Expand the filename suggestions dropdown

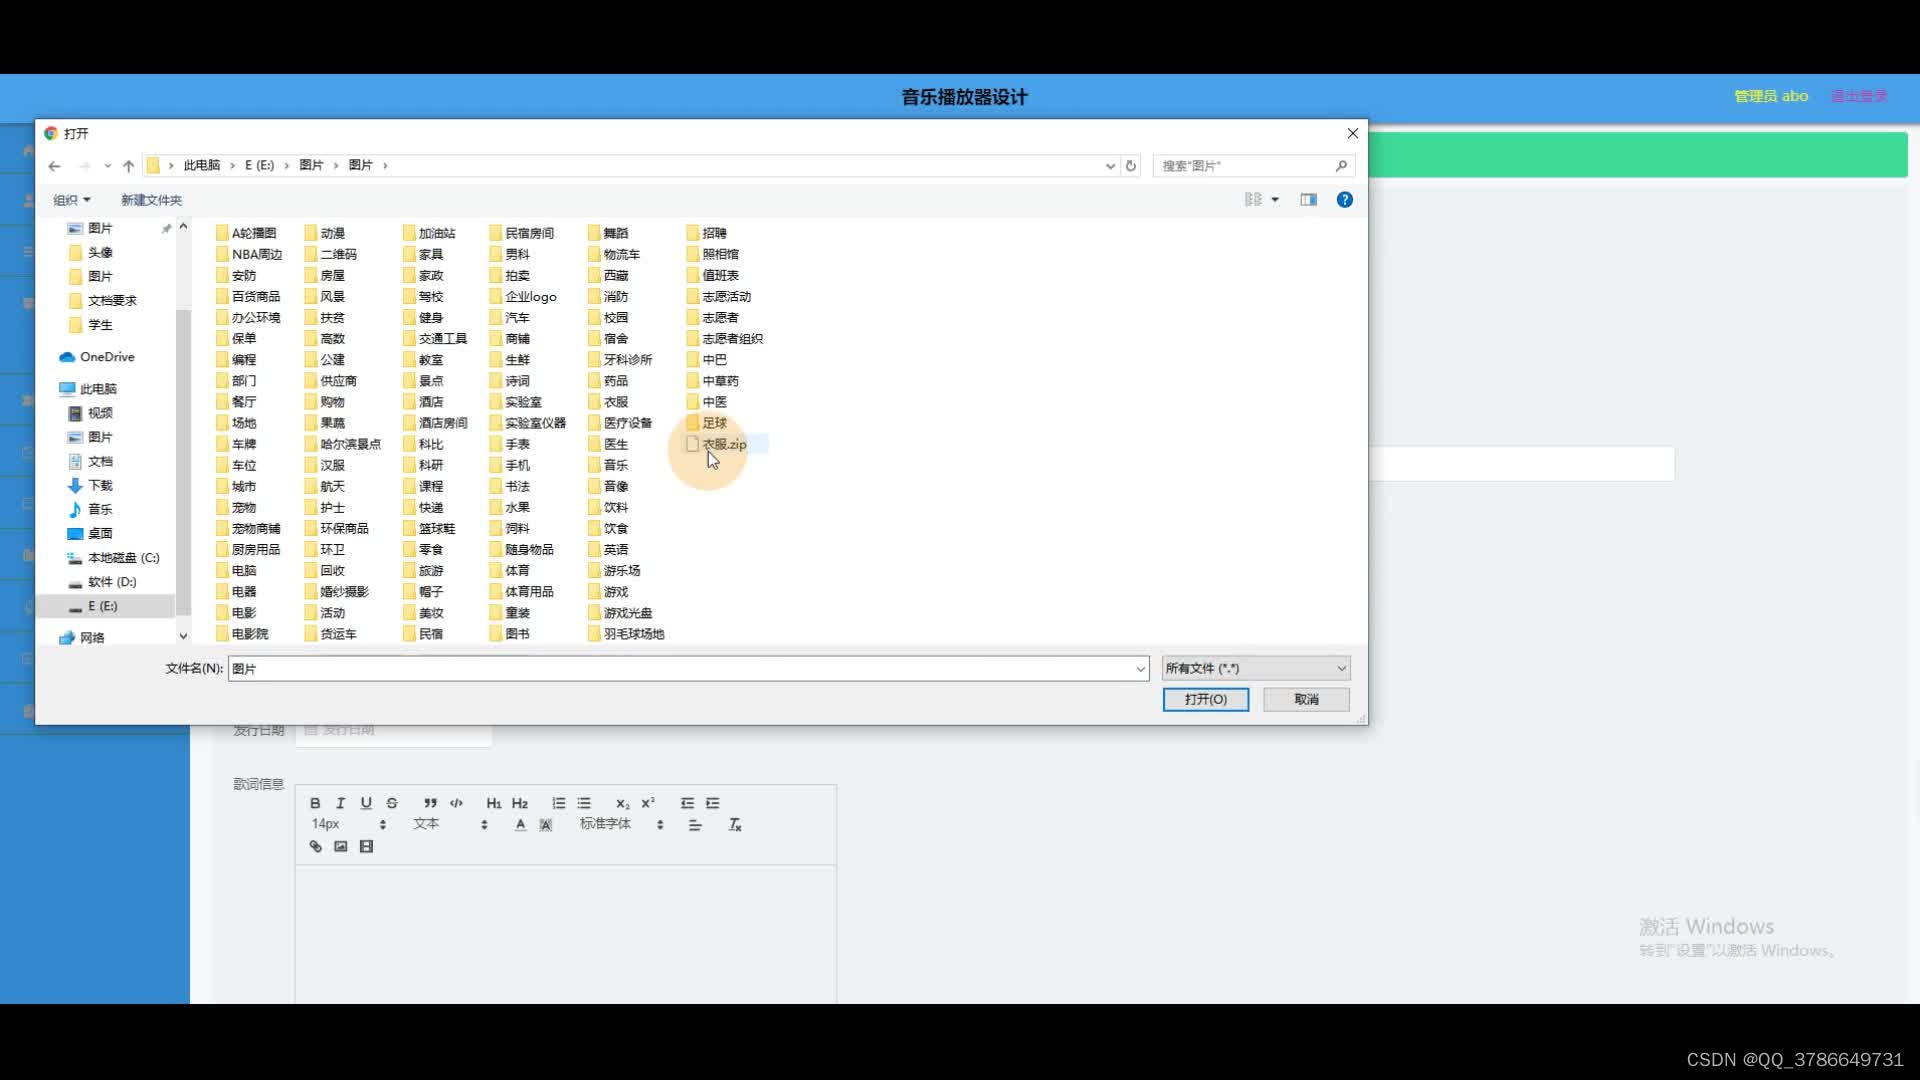tap(1140, 668)
